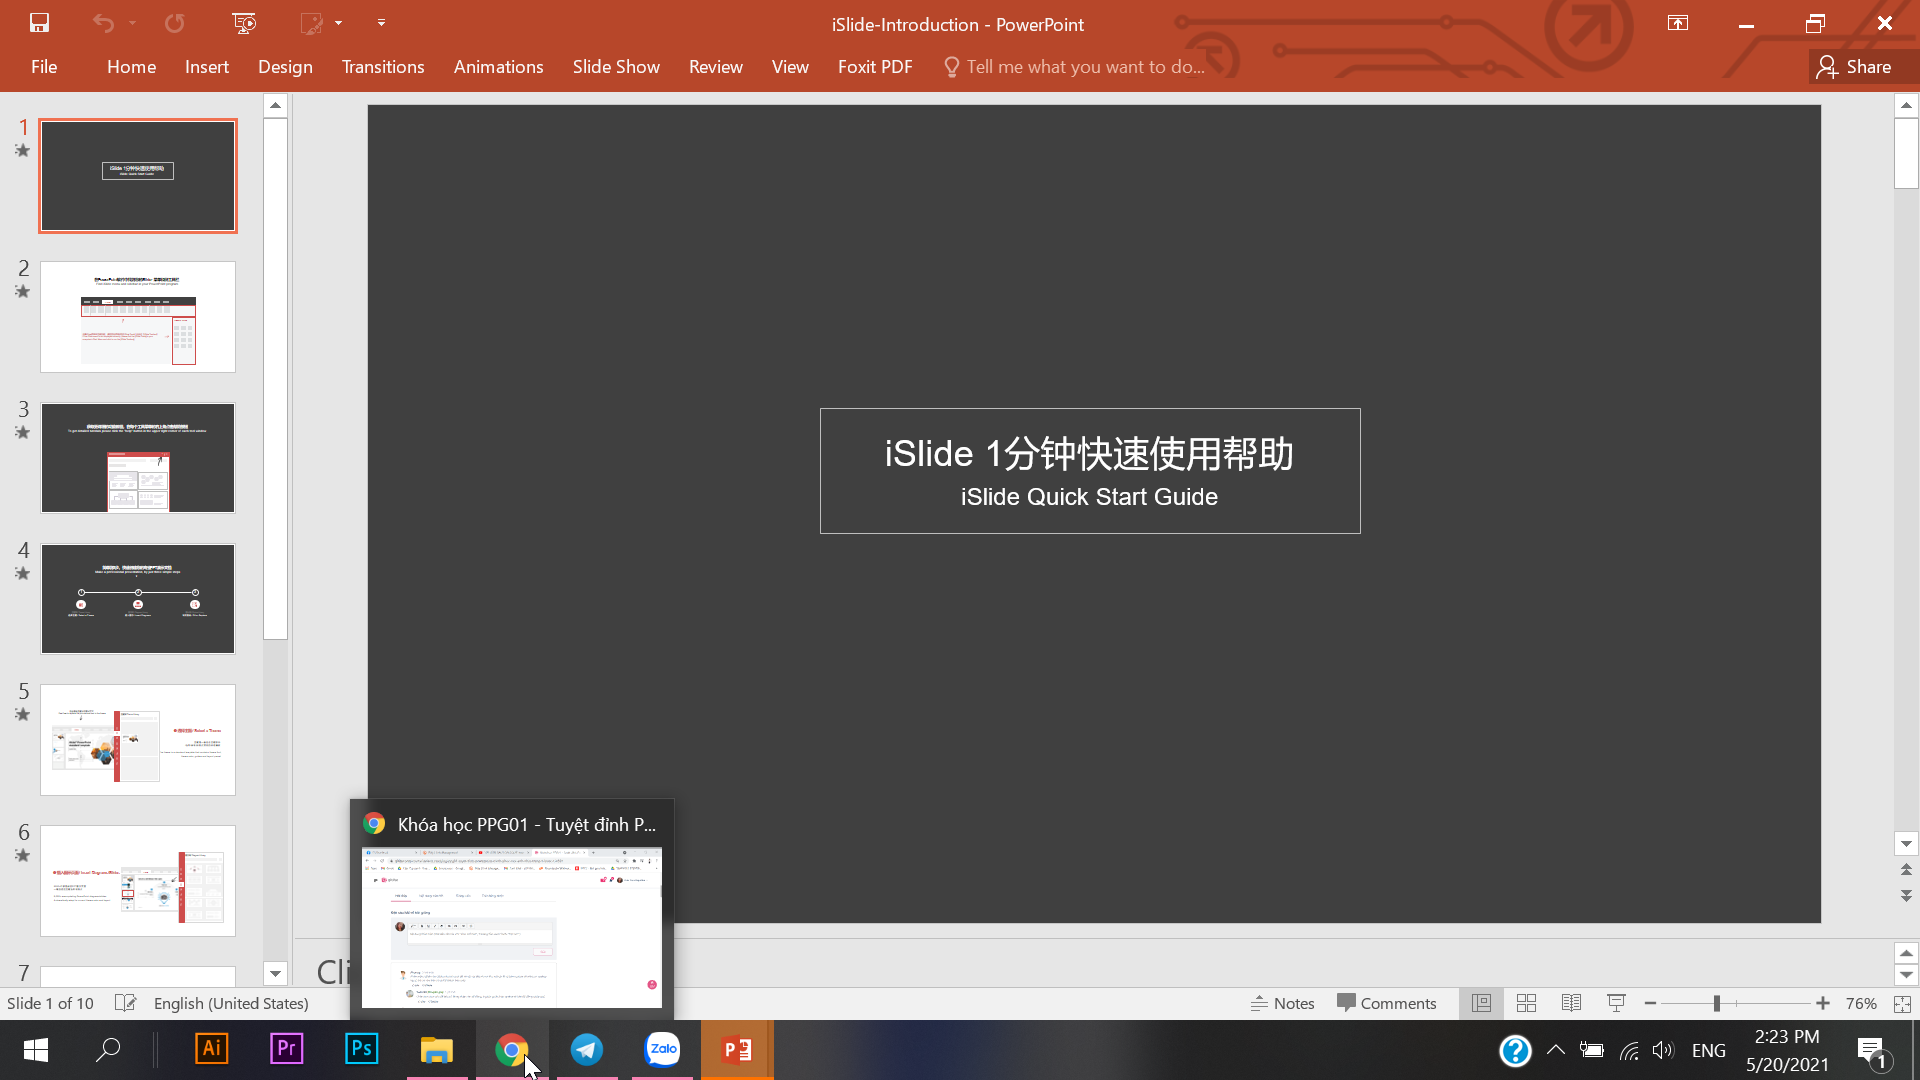The image size is (1920, 1080).
Task: Start slideshow from beginning via the toolbar icon
Action: coord(244,23)
